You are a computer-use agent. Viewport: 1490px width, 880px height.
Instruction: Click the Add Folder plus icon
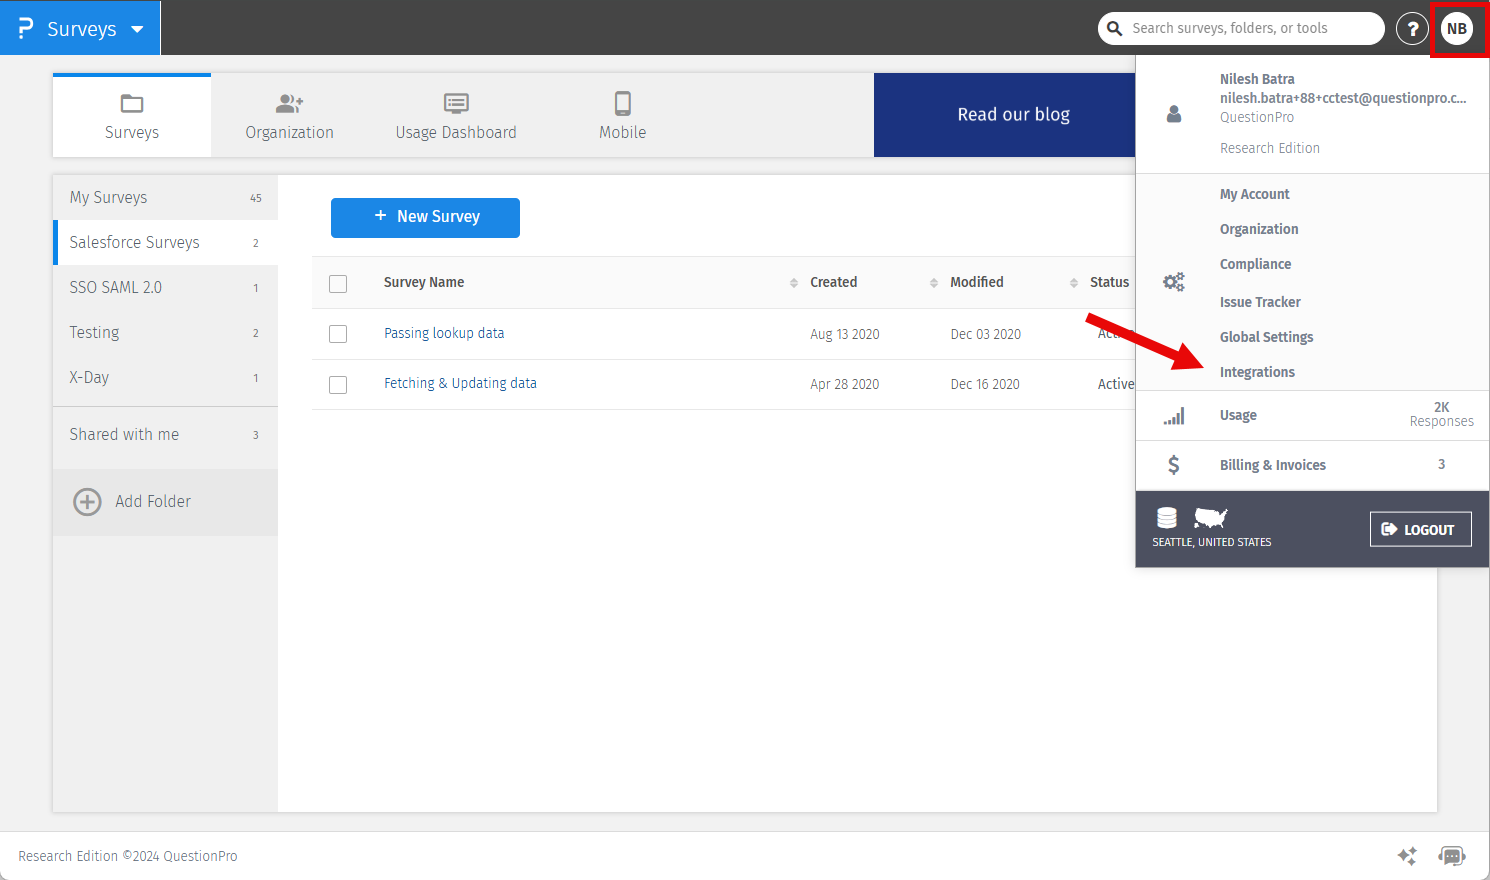tap(87, 502)
